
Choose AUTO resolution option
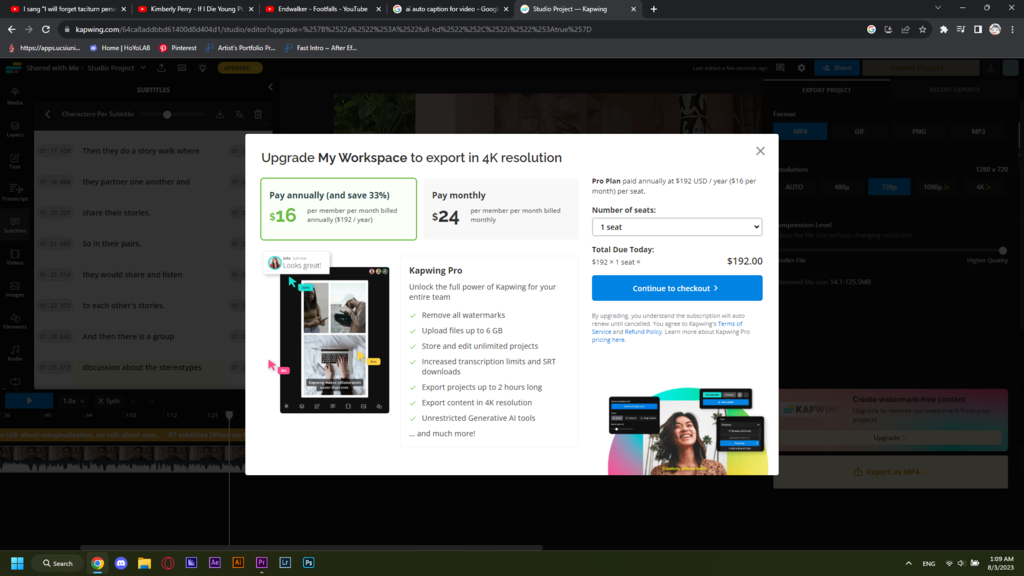pos(794,187)
